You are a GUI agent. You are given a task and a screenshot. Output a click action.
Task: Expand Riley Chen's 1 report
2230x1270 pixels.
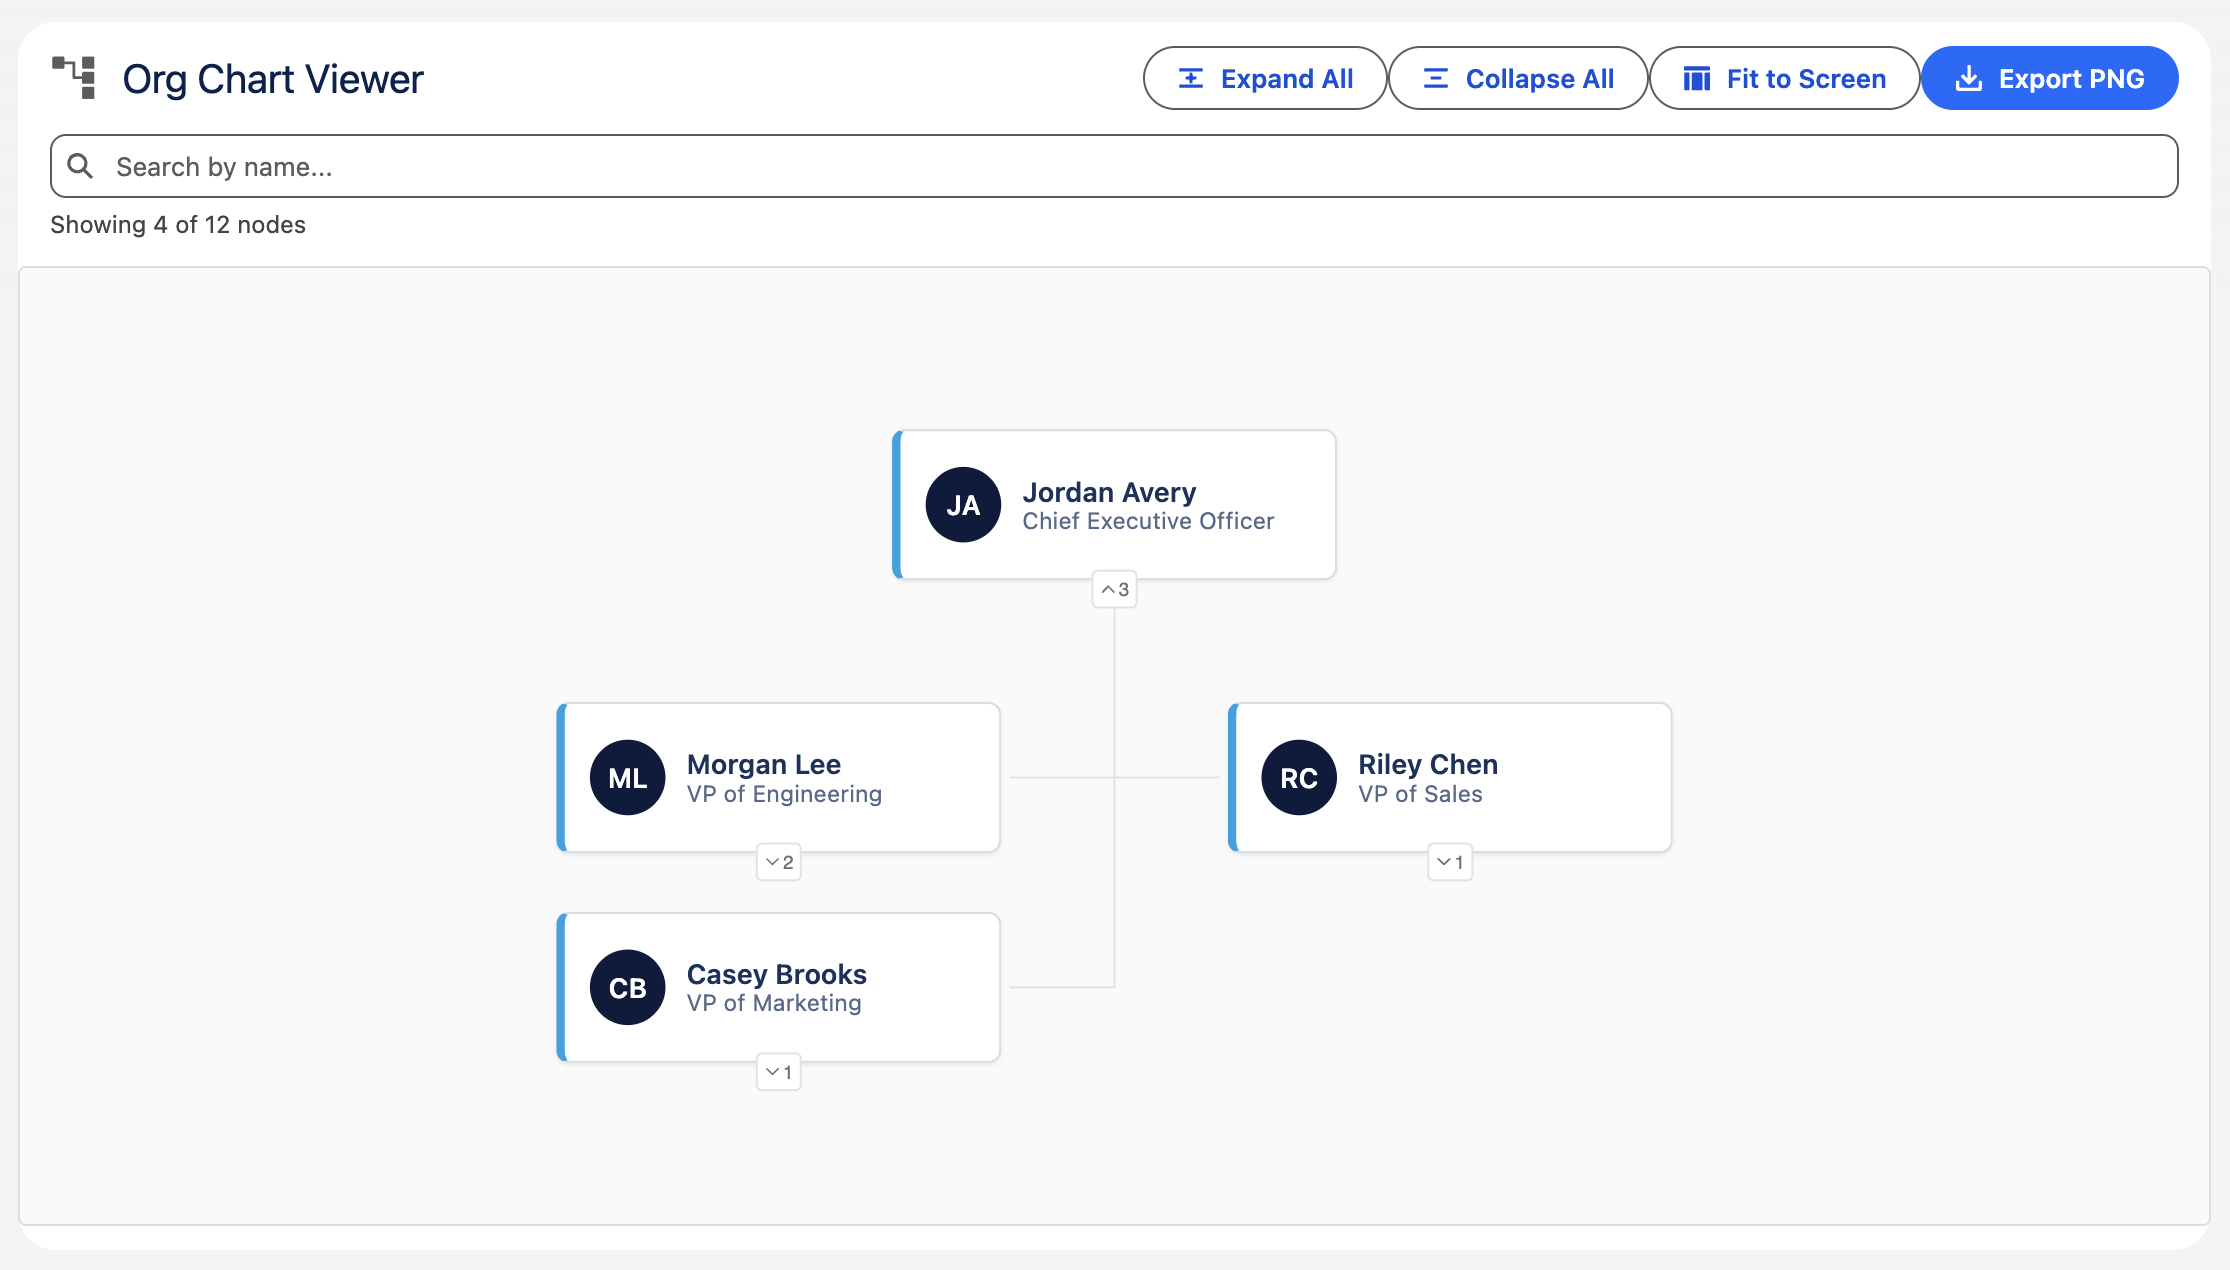1450,862
